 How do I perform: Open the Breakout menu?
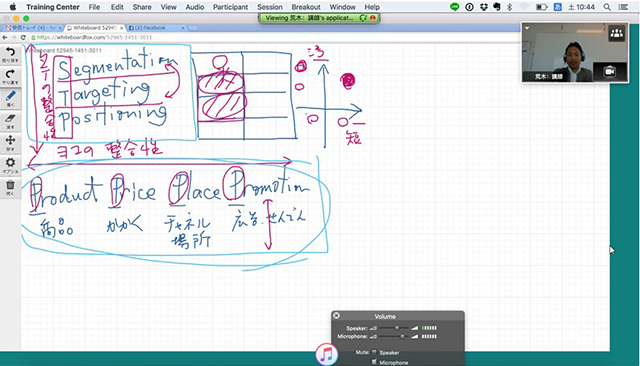(306, 7)
